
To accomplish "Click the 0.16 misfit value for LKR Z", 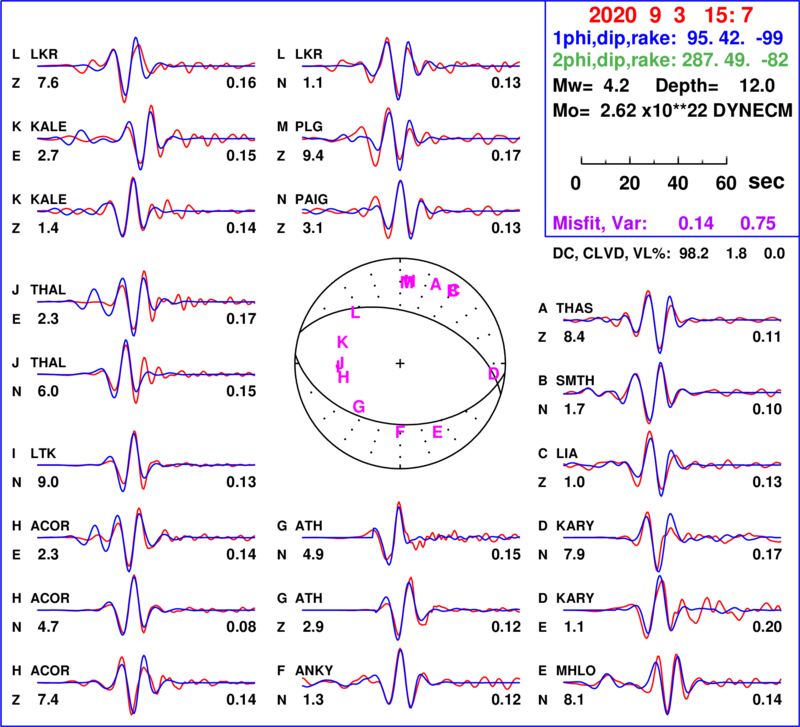I will [x=241, y=83].
